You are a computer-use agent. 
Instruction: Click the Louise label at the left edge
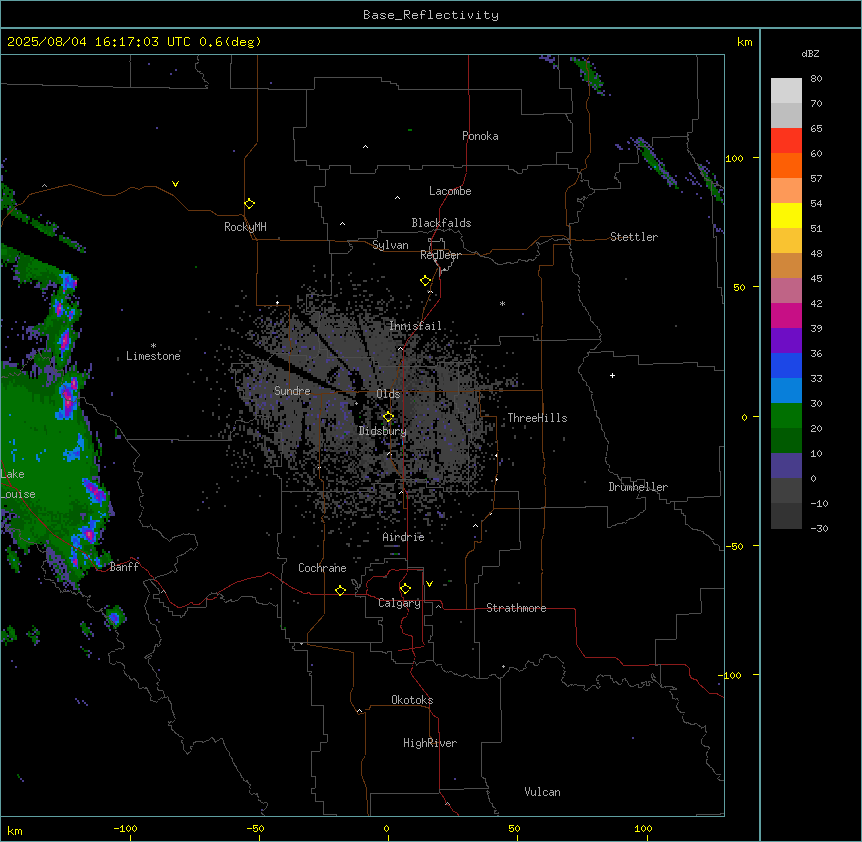[18, 494]
